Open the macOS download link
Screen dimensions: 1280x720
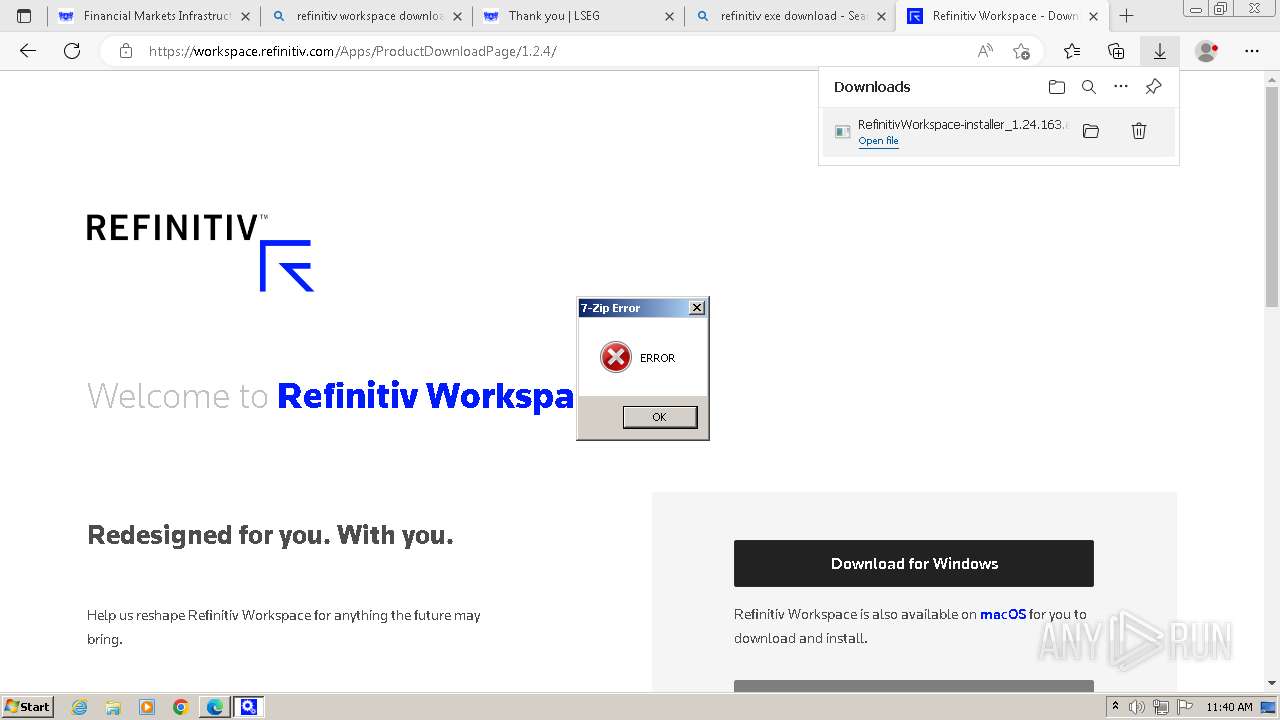(x=1003, y=615)
